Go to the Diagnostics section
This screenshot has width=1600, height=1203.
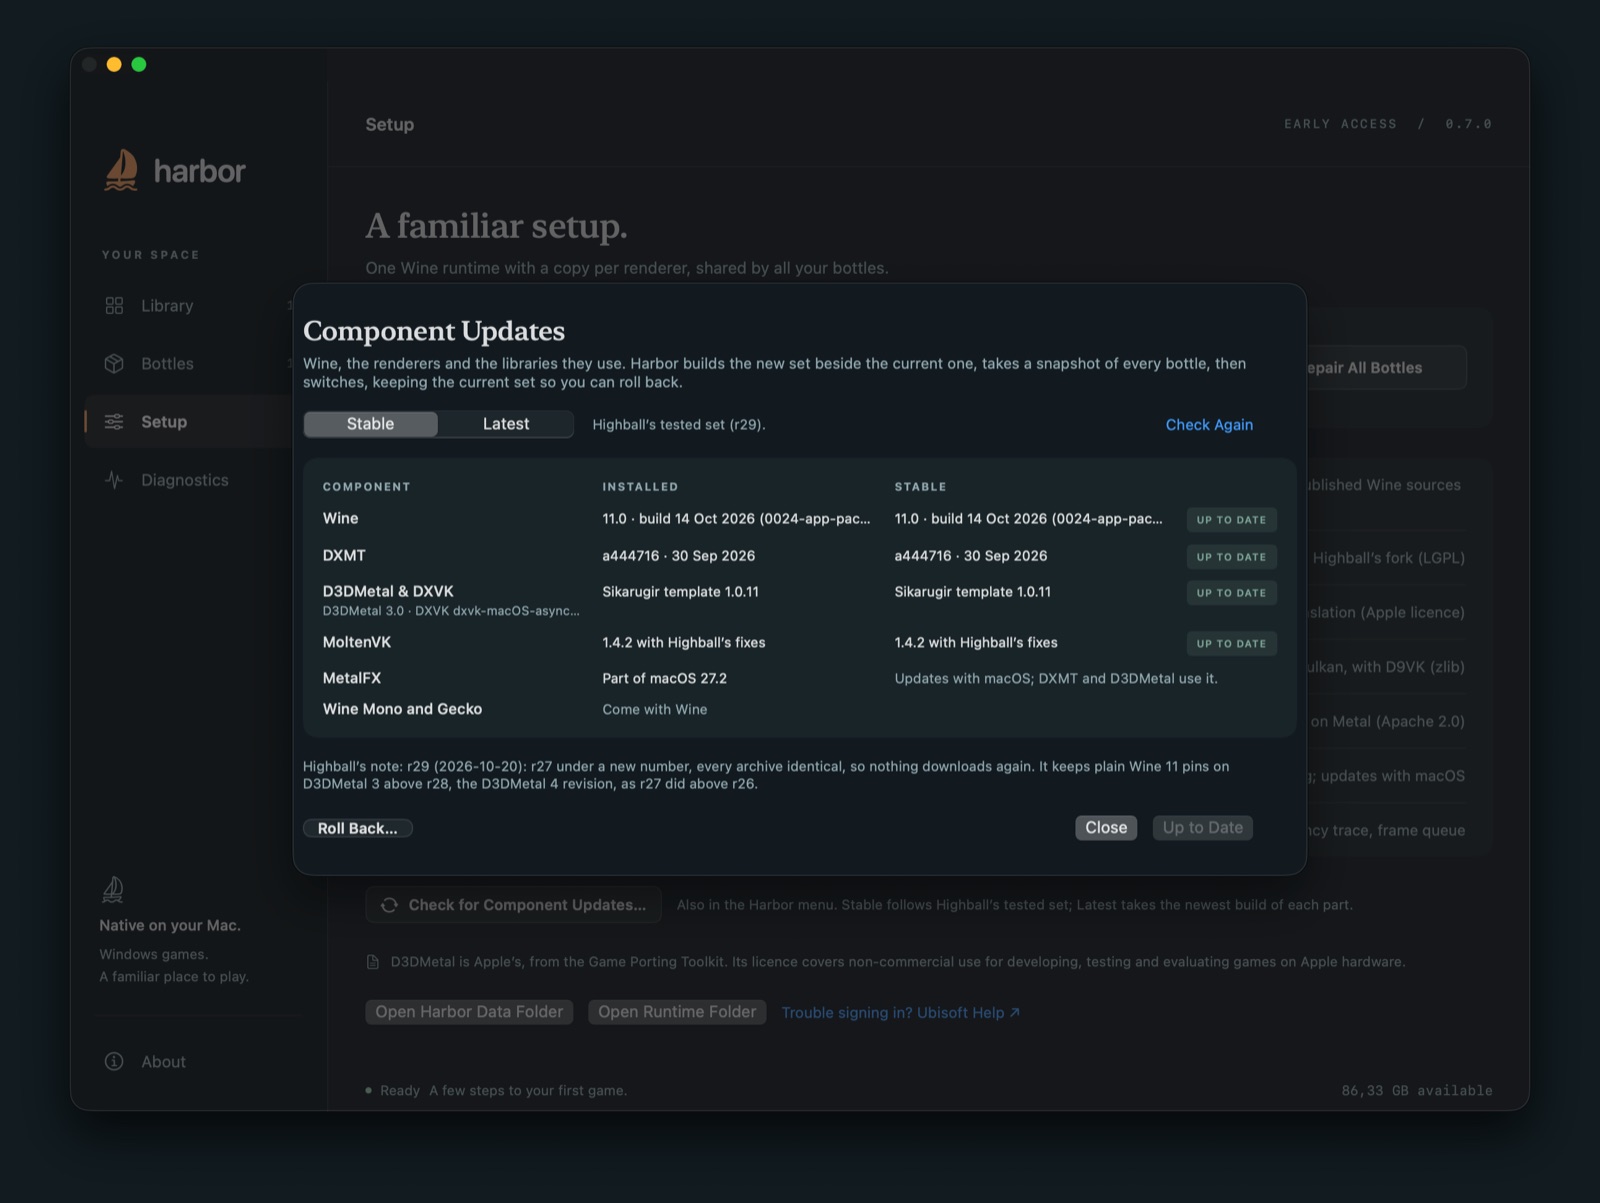[x=185, y=479]
